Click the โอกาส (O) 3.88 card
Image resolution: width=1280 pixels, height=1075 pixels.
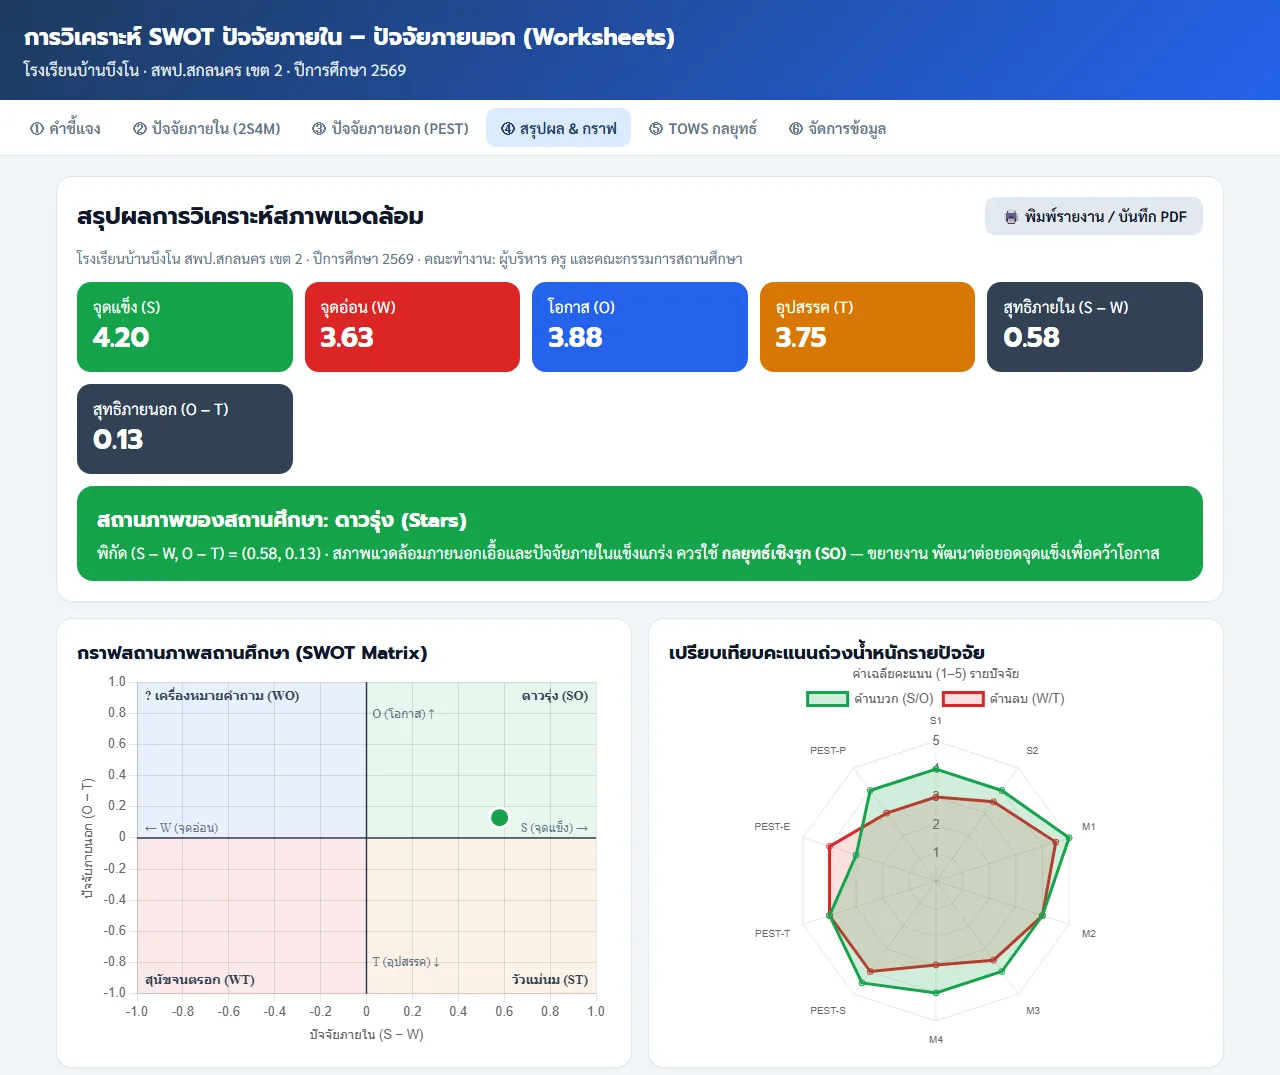[x=640, y=327]
